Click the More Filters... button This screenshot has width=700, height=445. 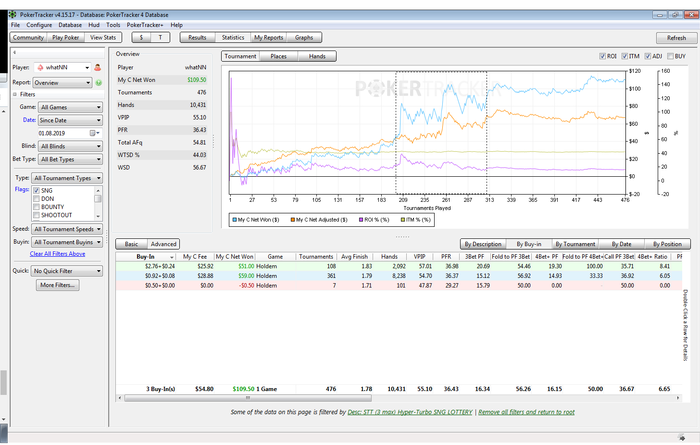click(x=58, y=285)
